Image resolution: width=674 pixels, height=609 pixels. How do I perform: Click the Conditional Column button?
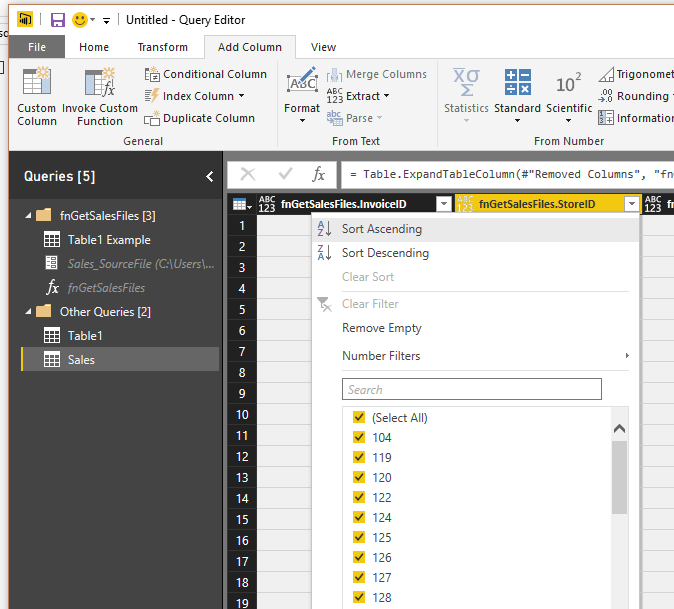click(x=206, y=74)
